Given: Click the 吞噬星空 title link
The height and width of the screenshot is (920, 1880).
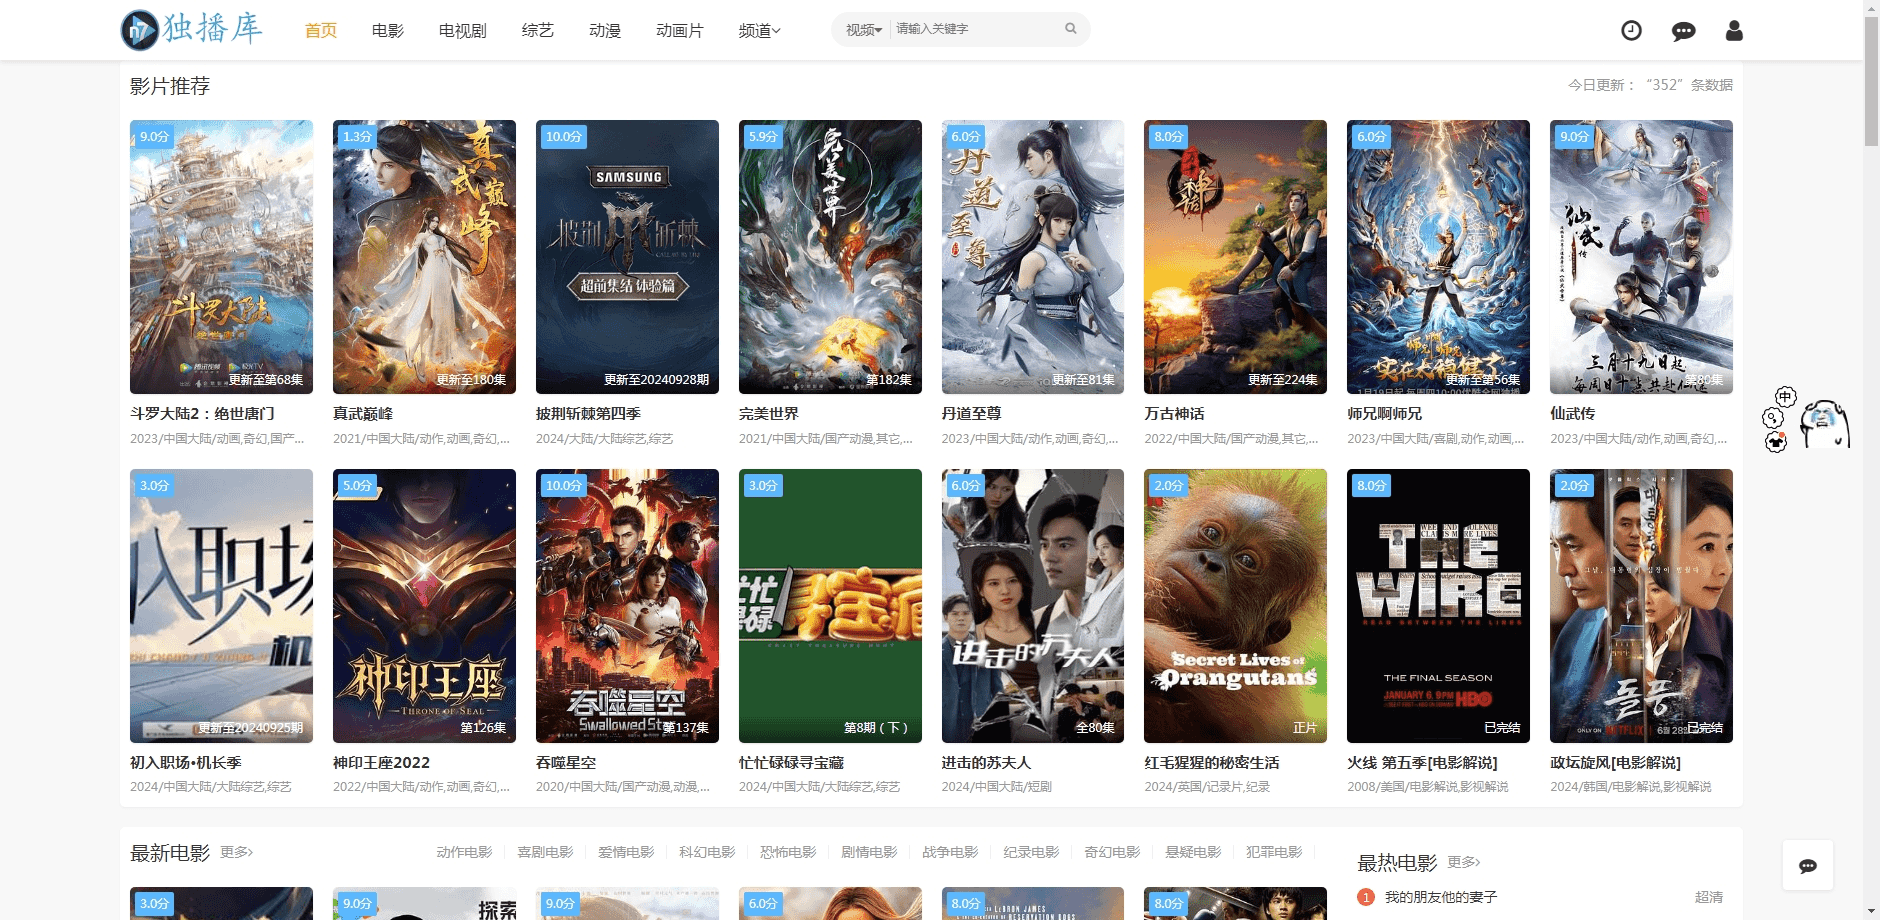Looking at the screenshot, I should pyautogui.click(x=566, y=762).
